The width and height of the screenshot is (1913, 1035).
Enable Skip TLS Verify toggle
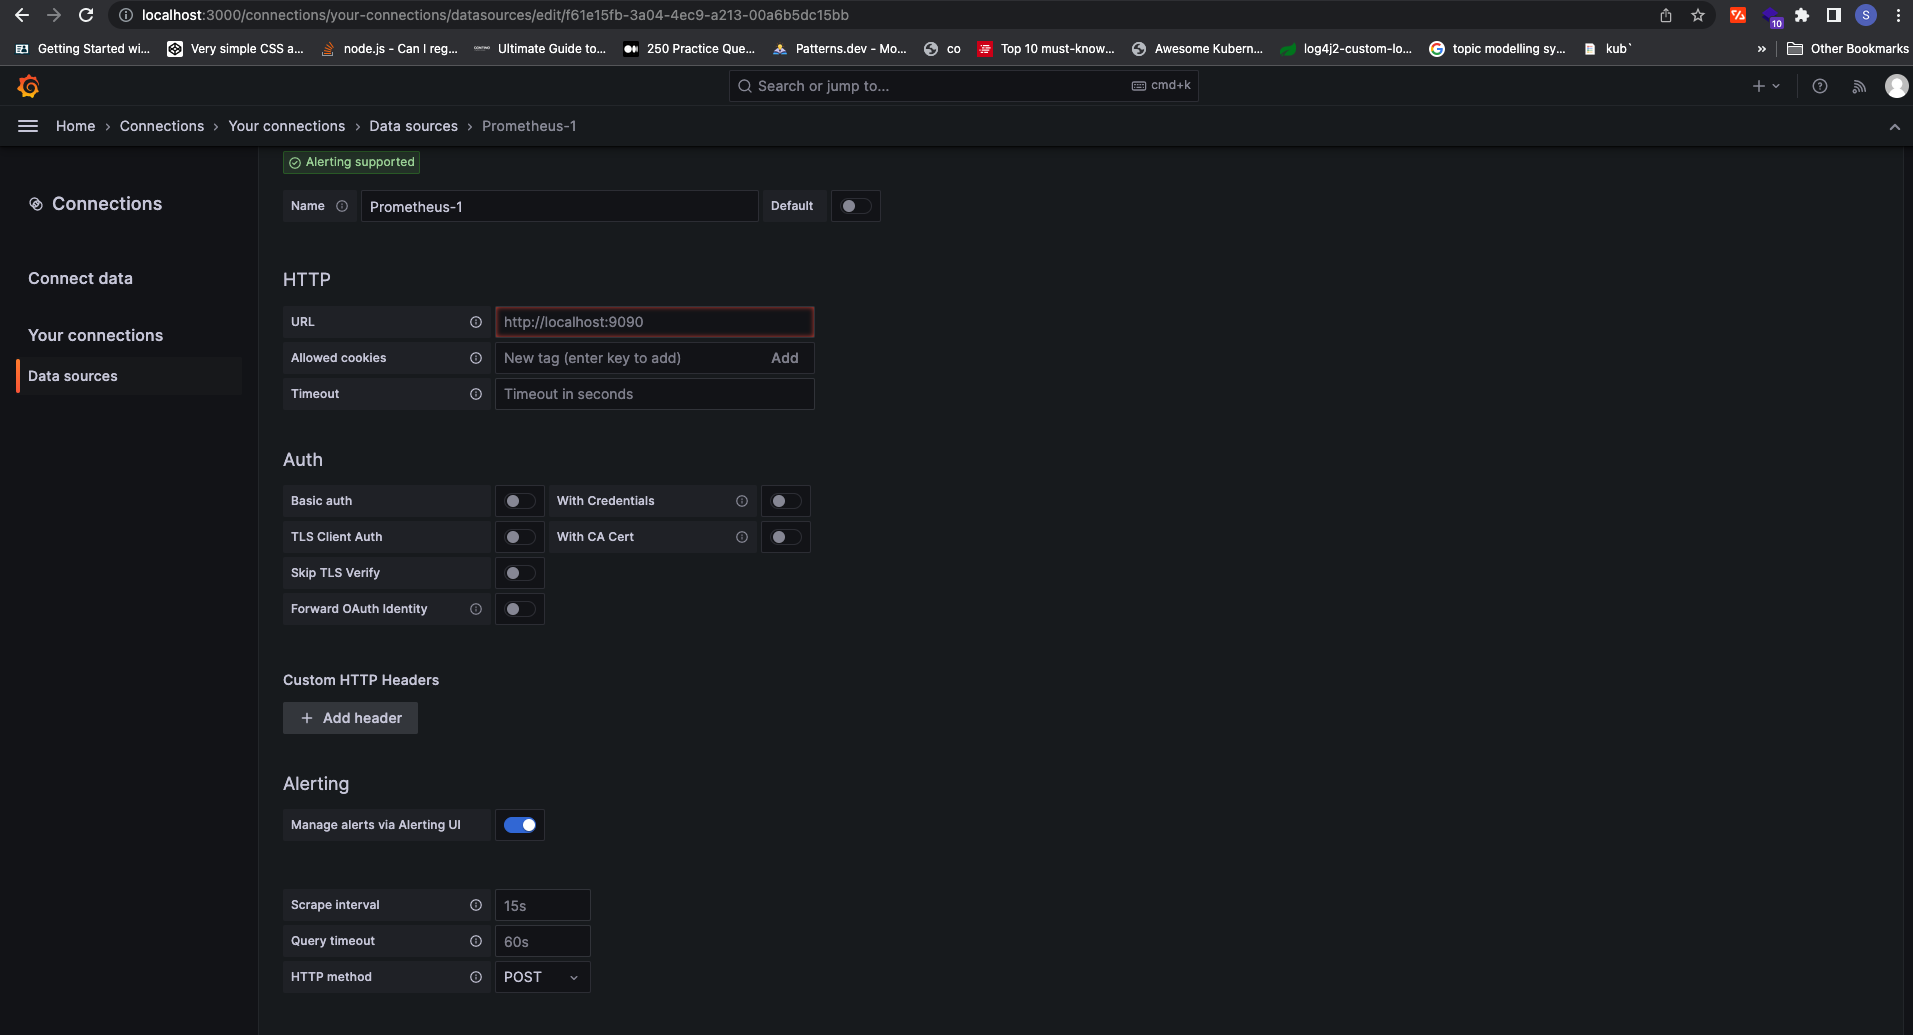[520, 573]
